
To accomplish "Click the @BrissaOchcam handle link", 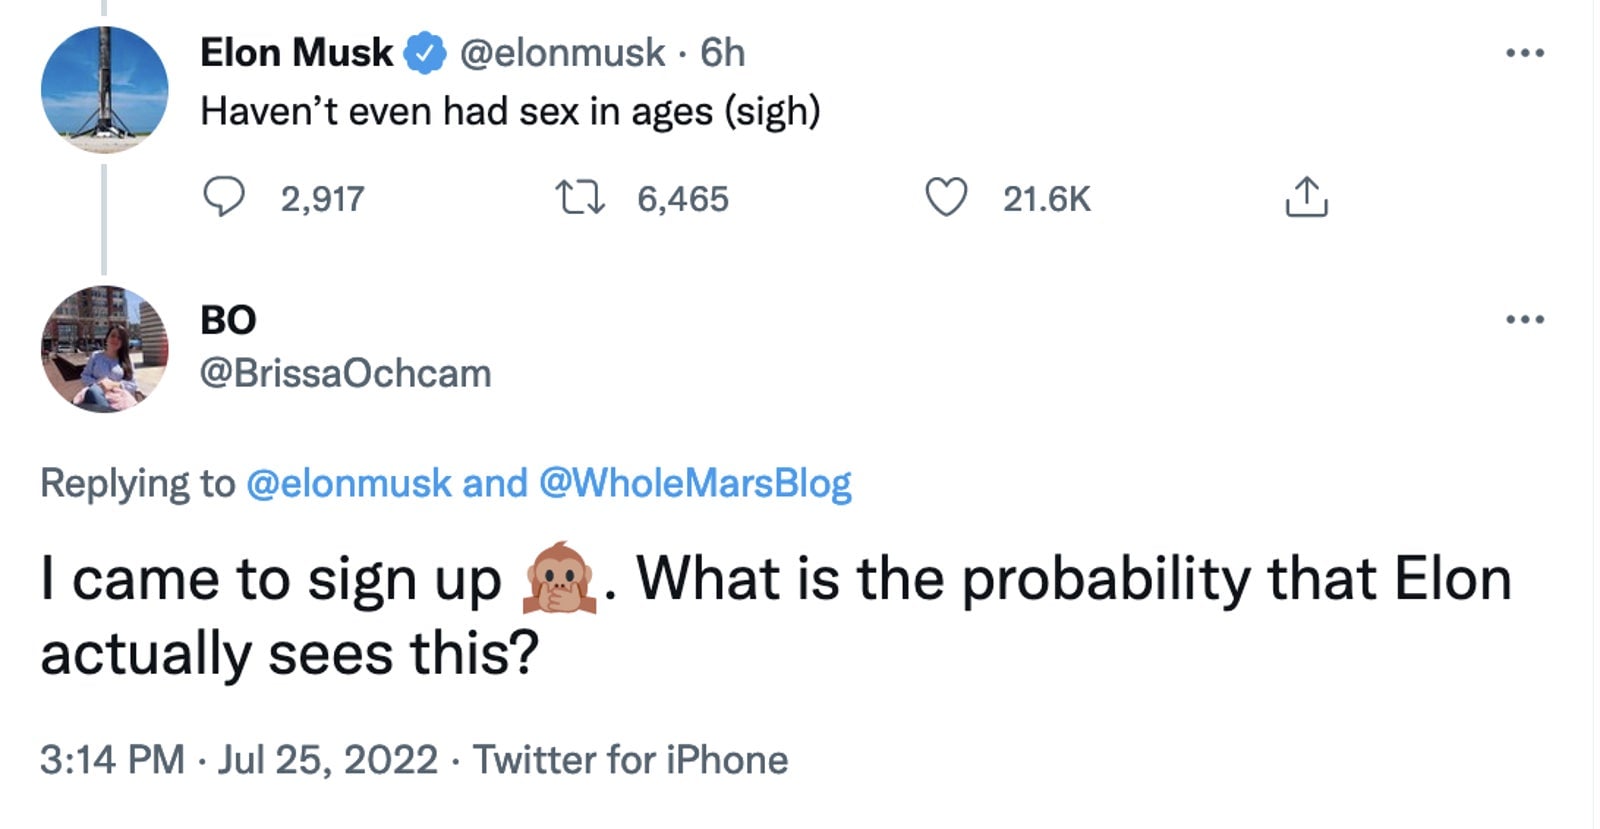I will [x=344, y=373].
